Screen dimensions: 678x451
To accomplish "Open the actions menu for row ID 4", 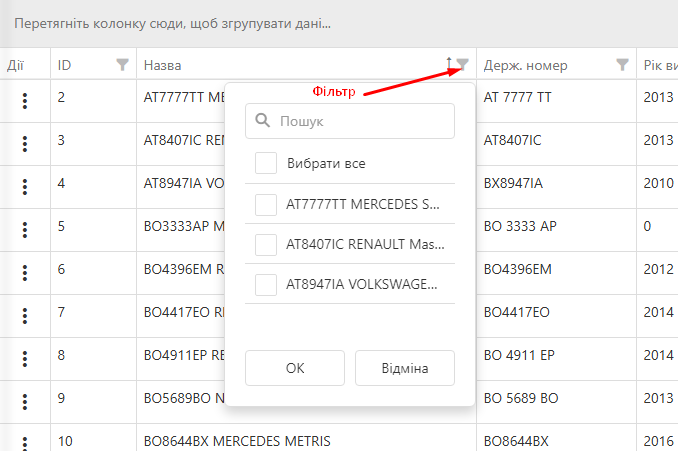I will [25, 187].
